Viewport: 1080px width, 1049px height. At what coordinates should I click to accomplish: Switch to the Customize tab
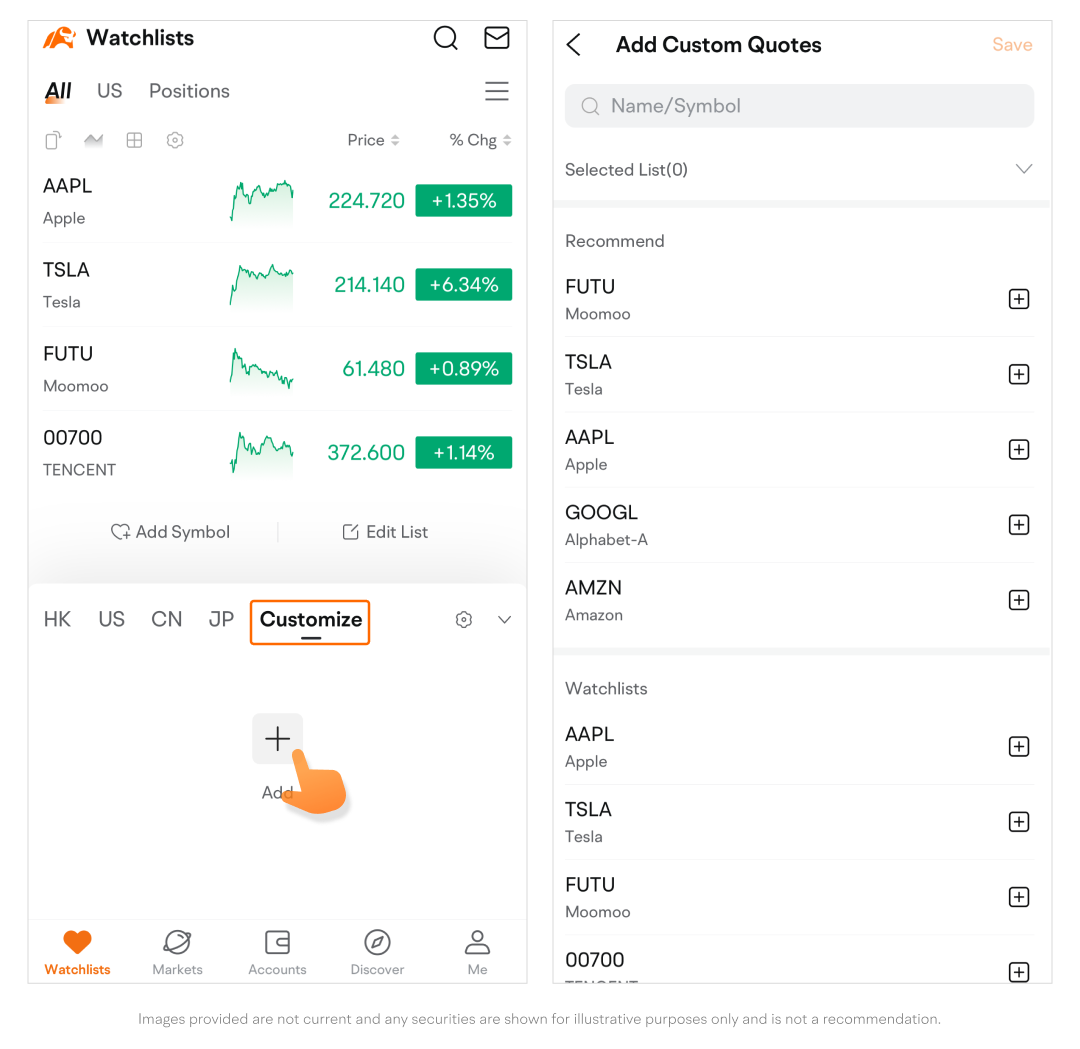(x=311, y=621)
